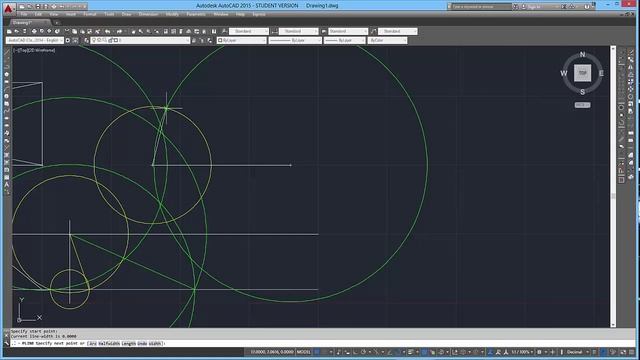The height and width of the screenshot is (360, 640).
Task: Click the Arc option in command line
Action: [x=93, y=344]
